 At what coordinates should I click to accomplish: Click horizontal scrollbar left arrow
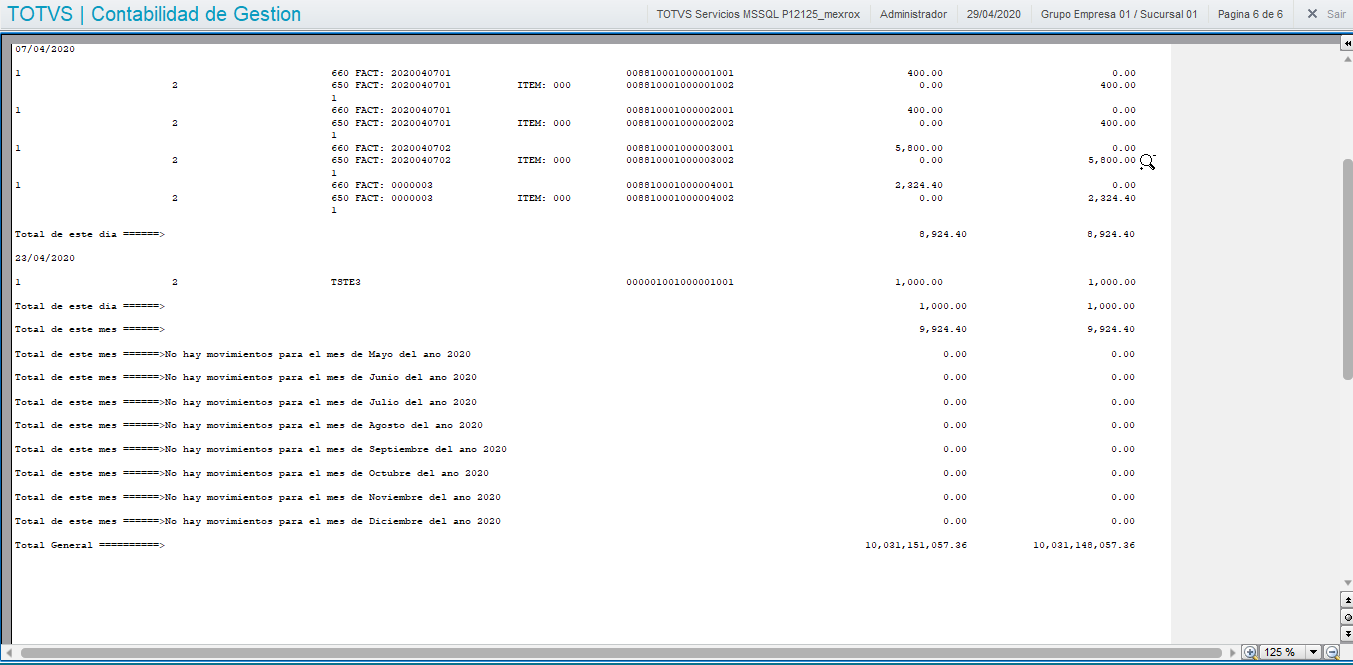tap(8, 652)
